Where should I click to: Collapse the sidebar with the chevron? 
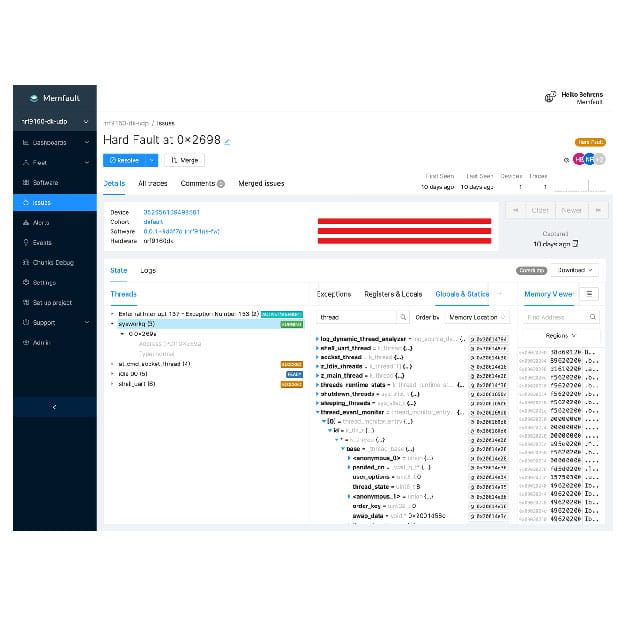point(54,407)
